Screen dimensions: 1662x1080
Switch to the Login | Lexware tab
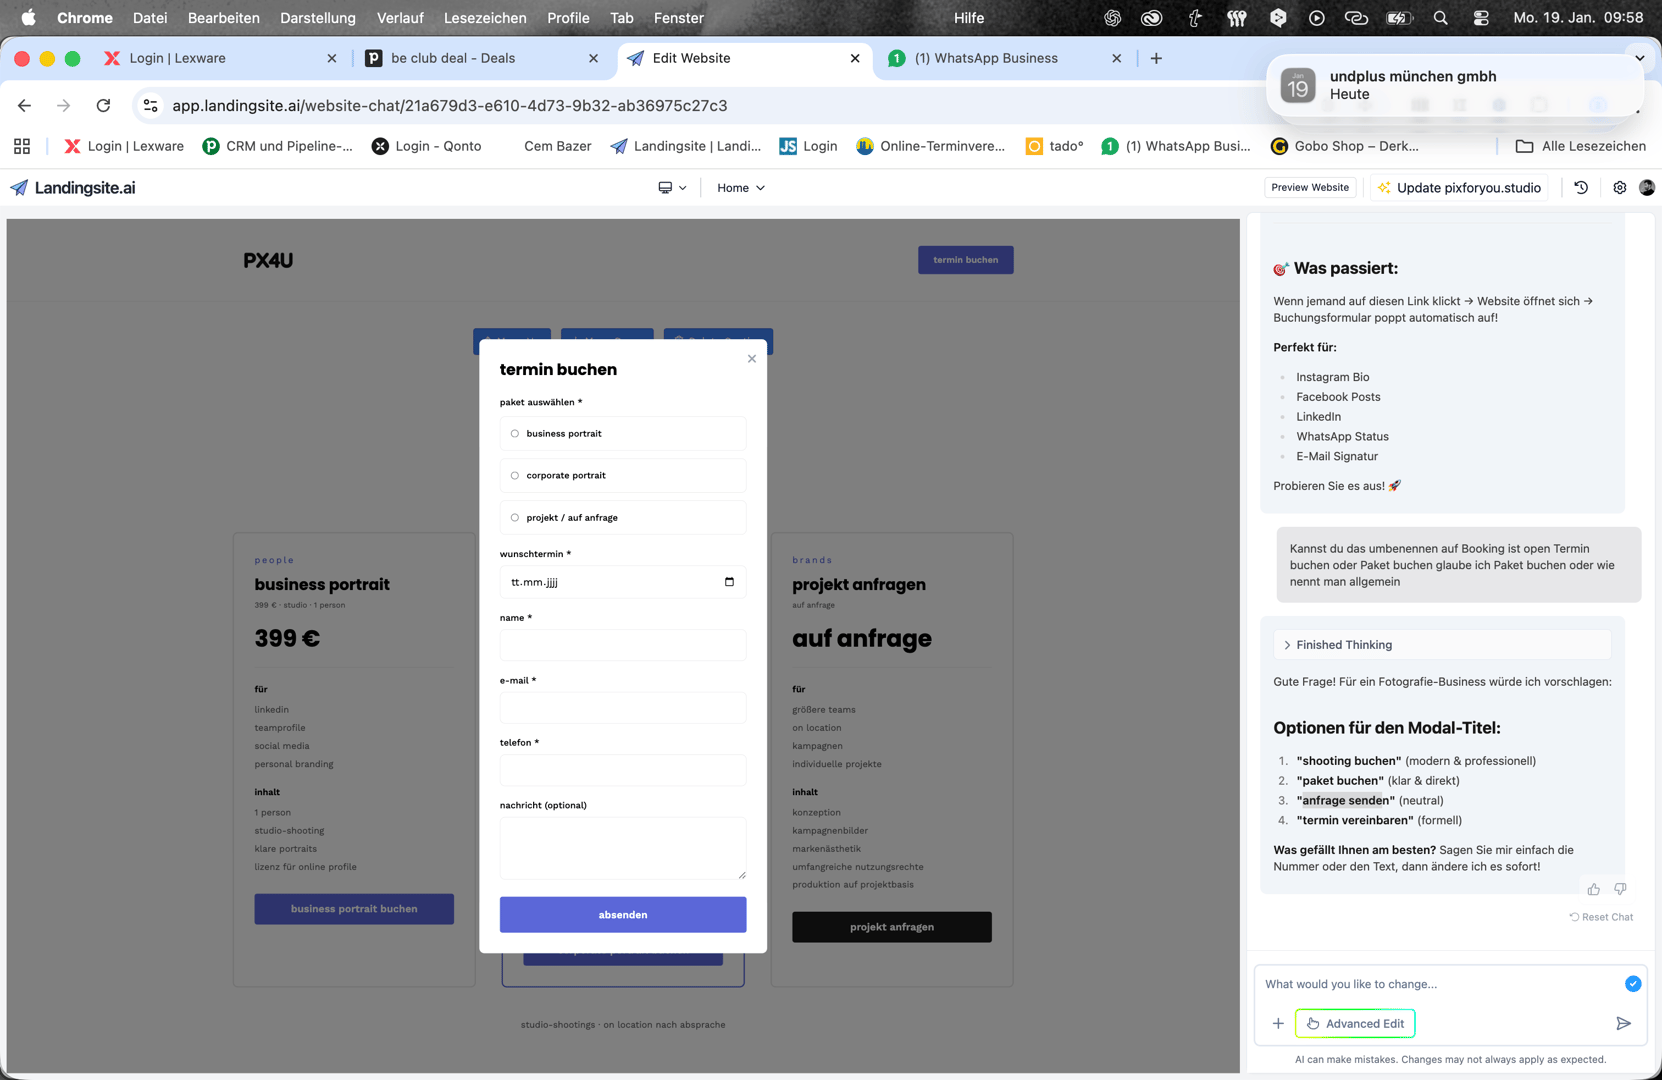221,58
